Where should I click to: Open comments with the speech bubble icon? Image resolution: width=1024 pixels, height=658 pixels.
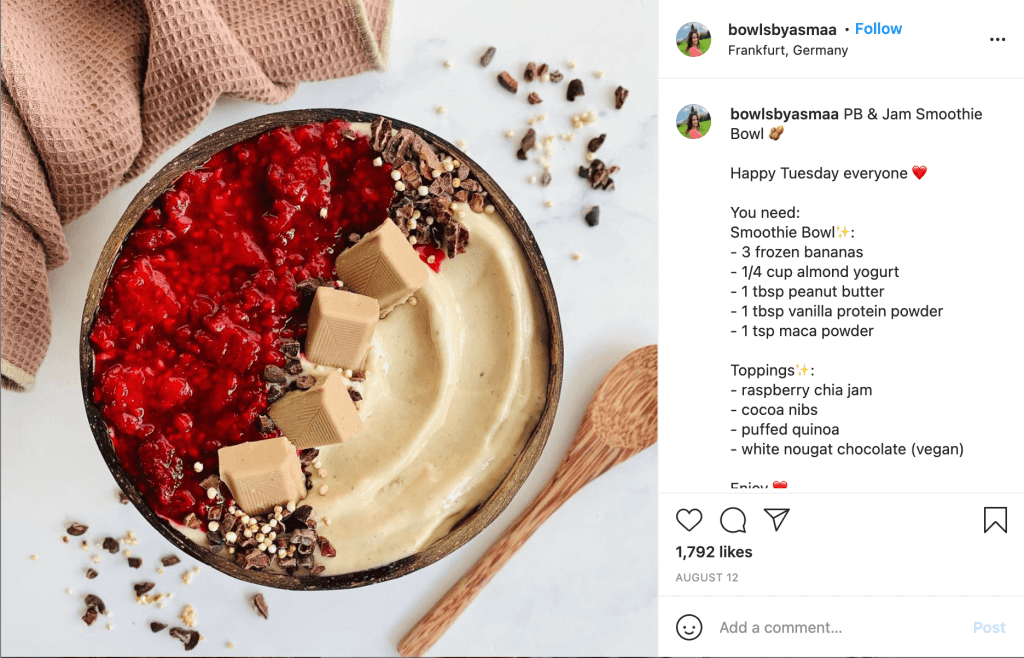[x=733, y=520]
